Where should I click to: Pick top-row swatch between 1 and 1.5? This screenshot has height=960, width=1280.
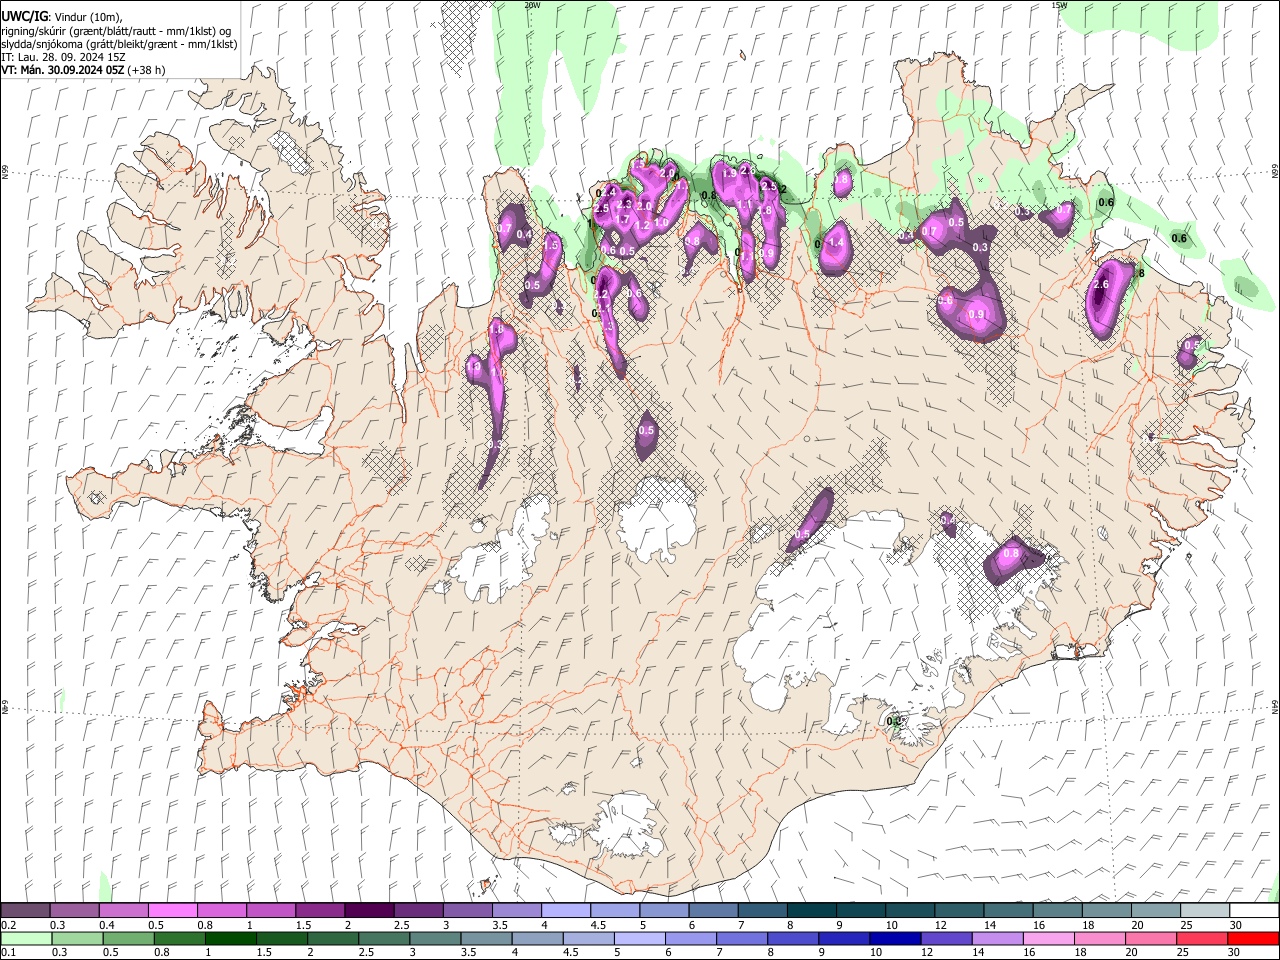[270, 911]
